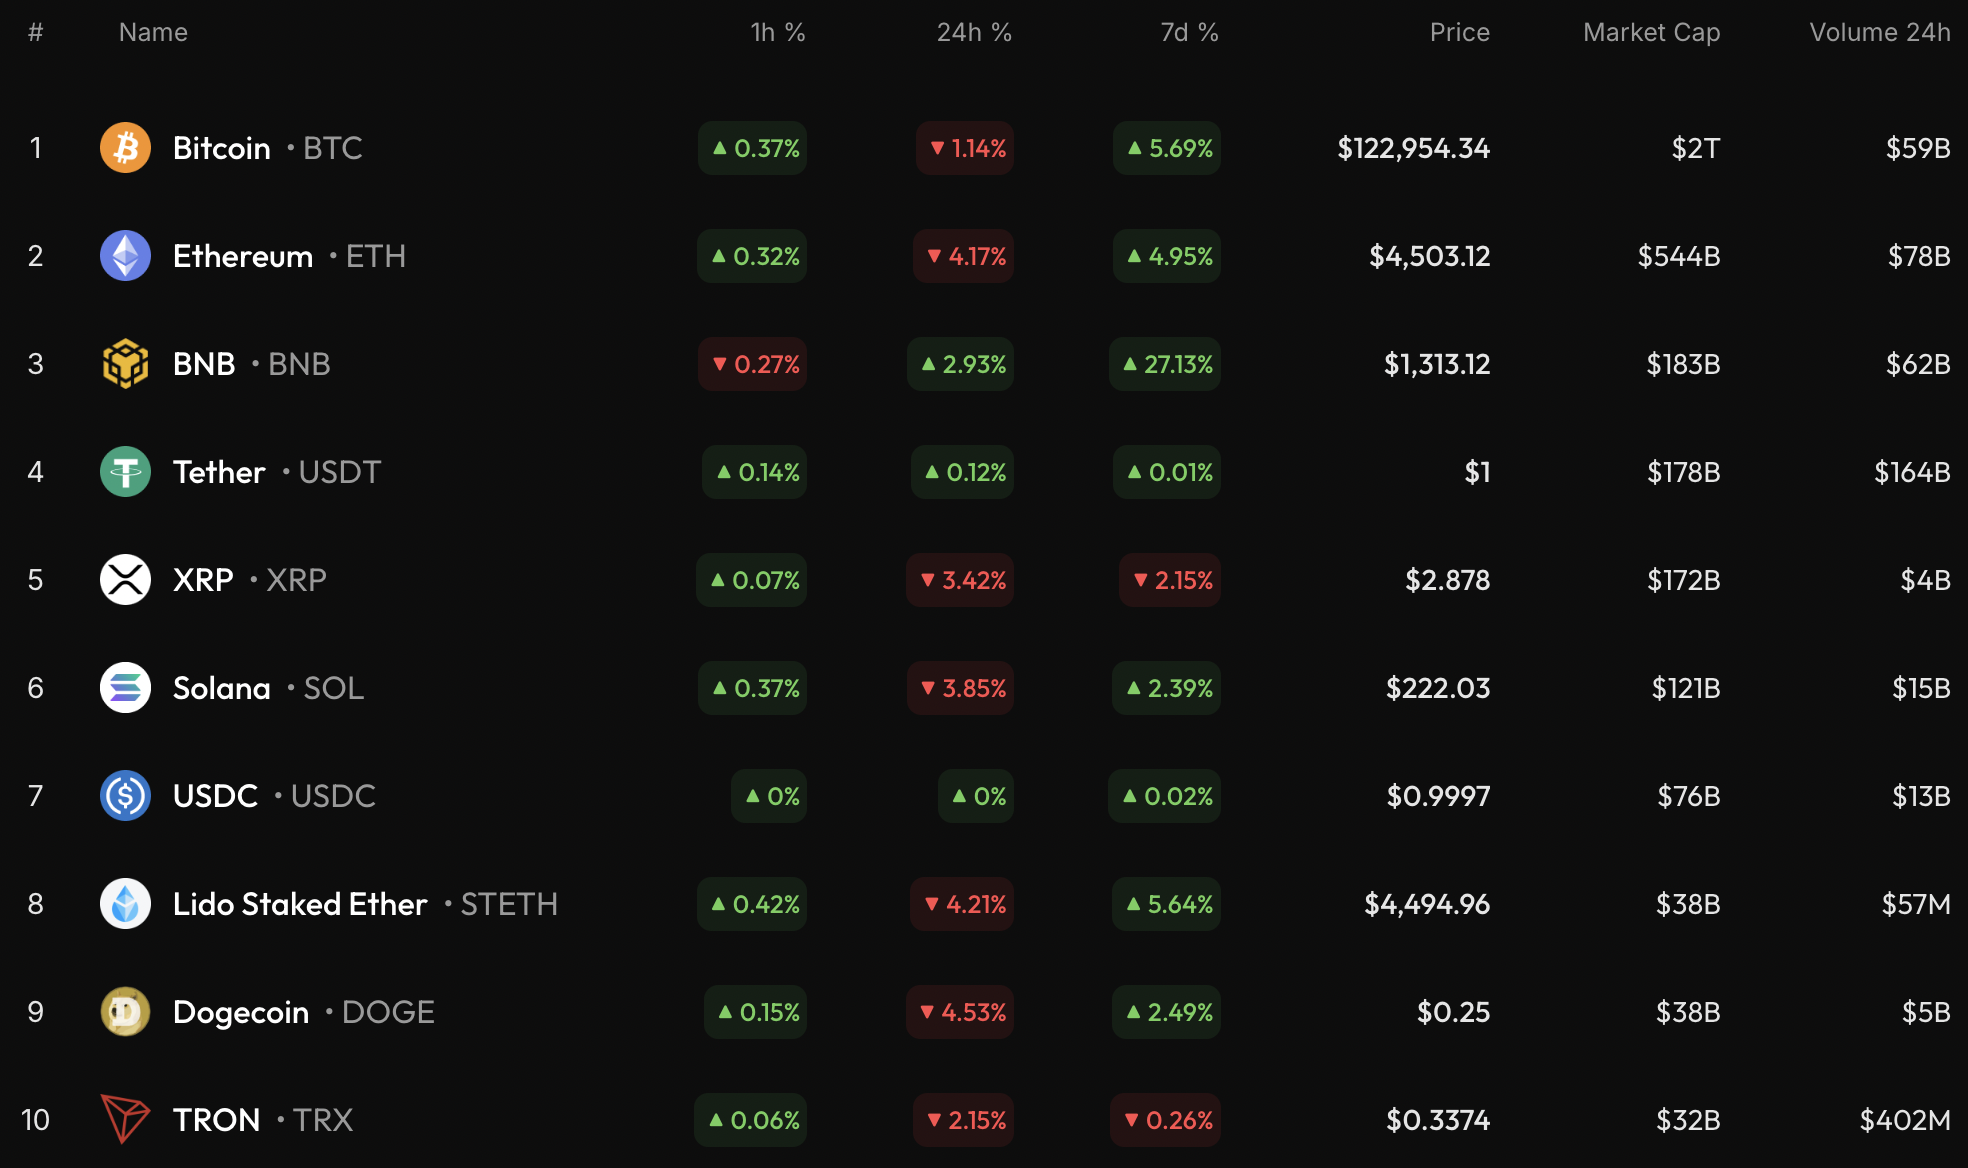This screenshot has width=1968, height=1168.
Task: Click the Tether logo icon
Action: coord(125,472)
